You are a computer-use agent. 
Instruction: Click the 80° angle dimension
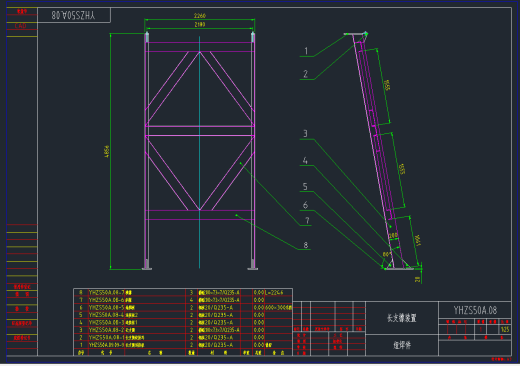coord(387,254)
